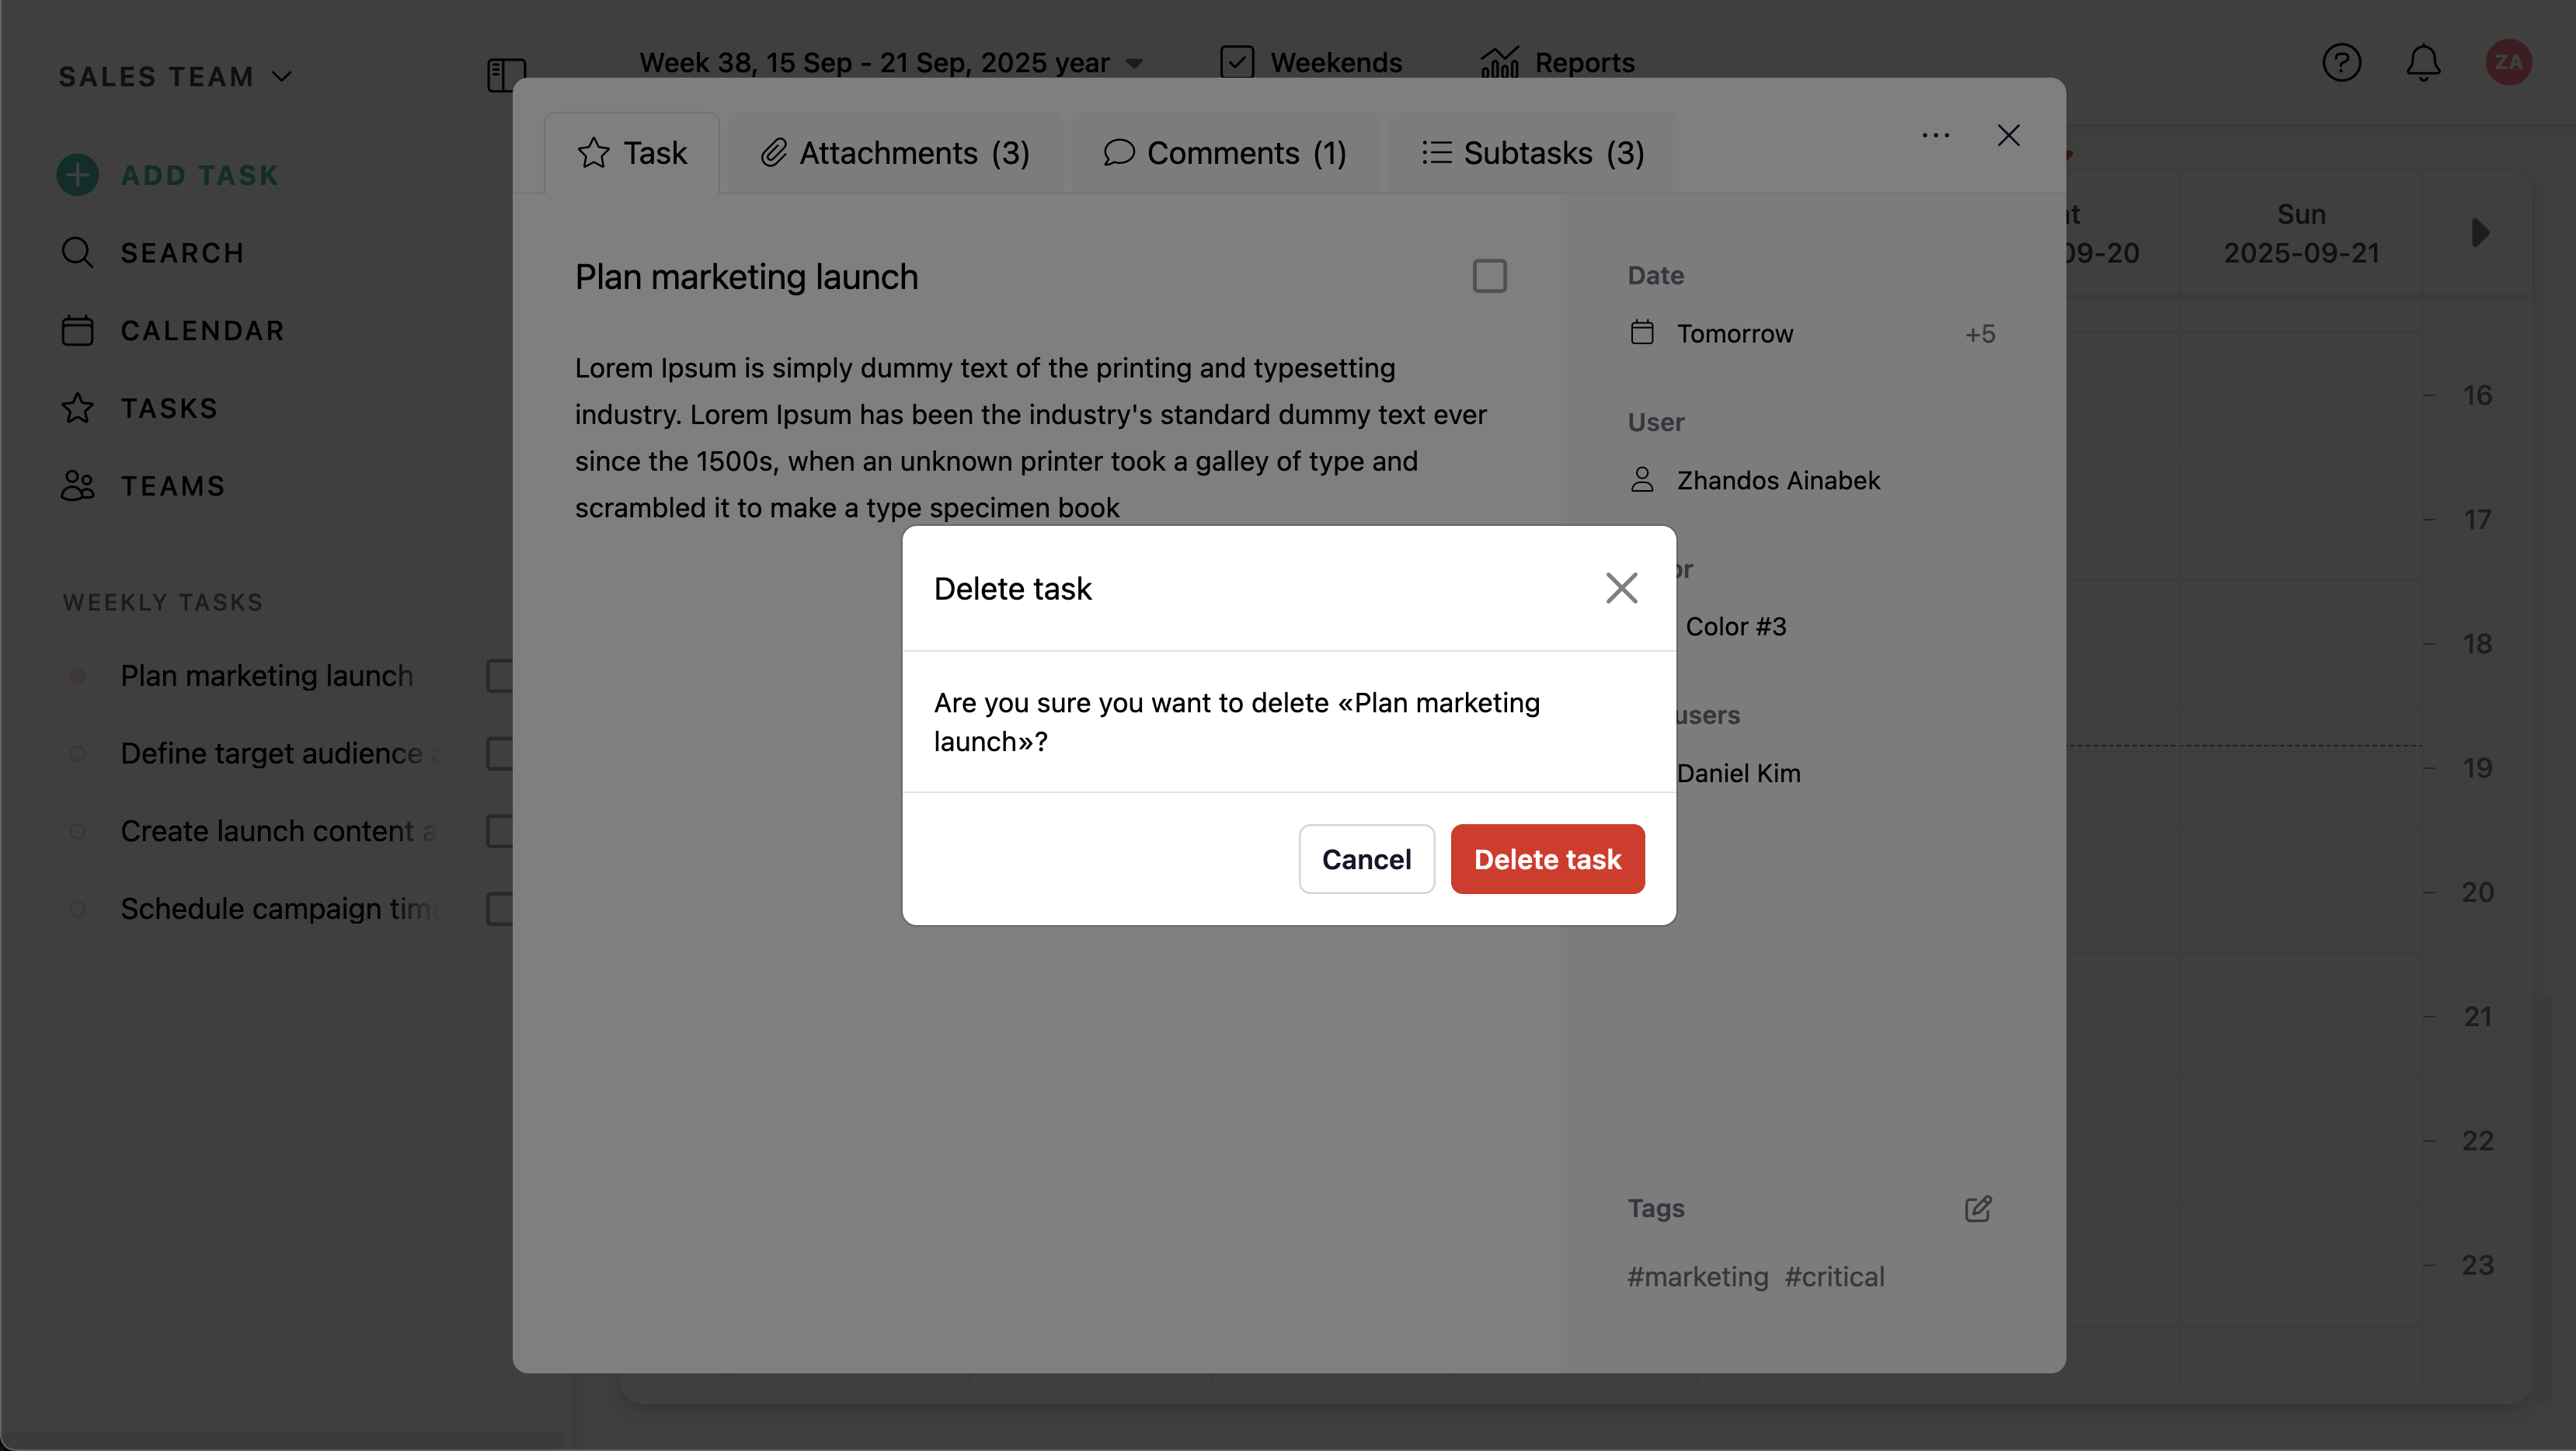Check the Plan marketing launch completion box
The width and height of the screenshot is (2576, 1451).
coord(1489,276)
